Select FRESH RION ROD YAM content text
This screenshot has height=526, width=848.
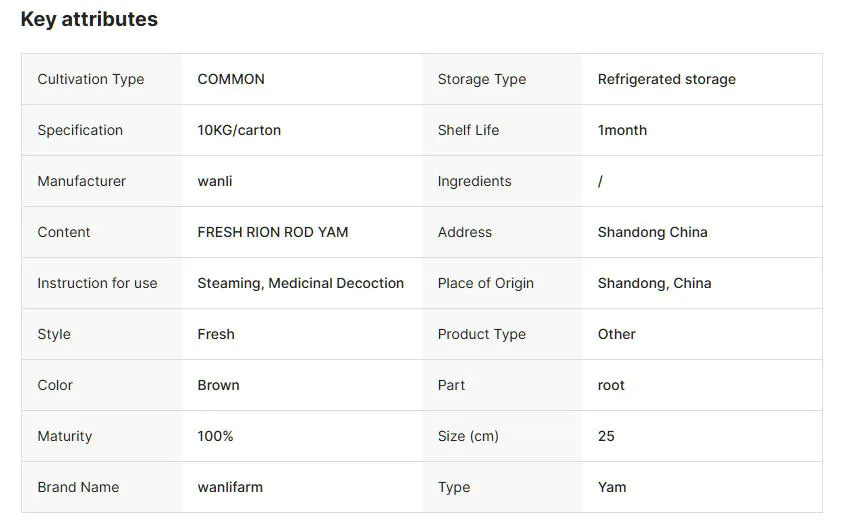[273, 232]
